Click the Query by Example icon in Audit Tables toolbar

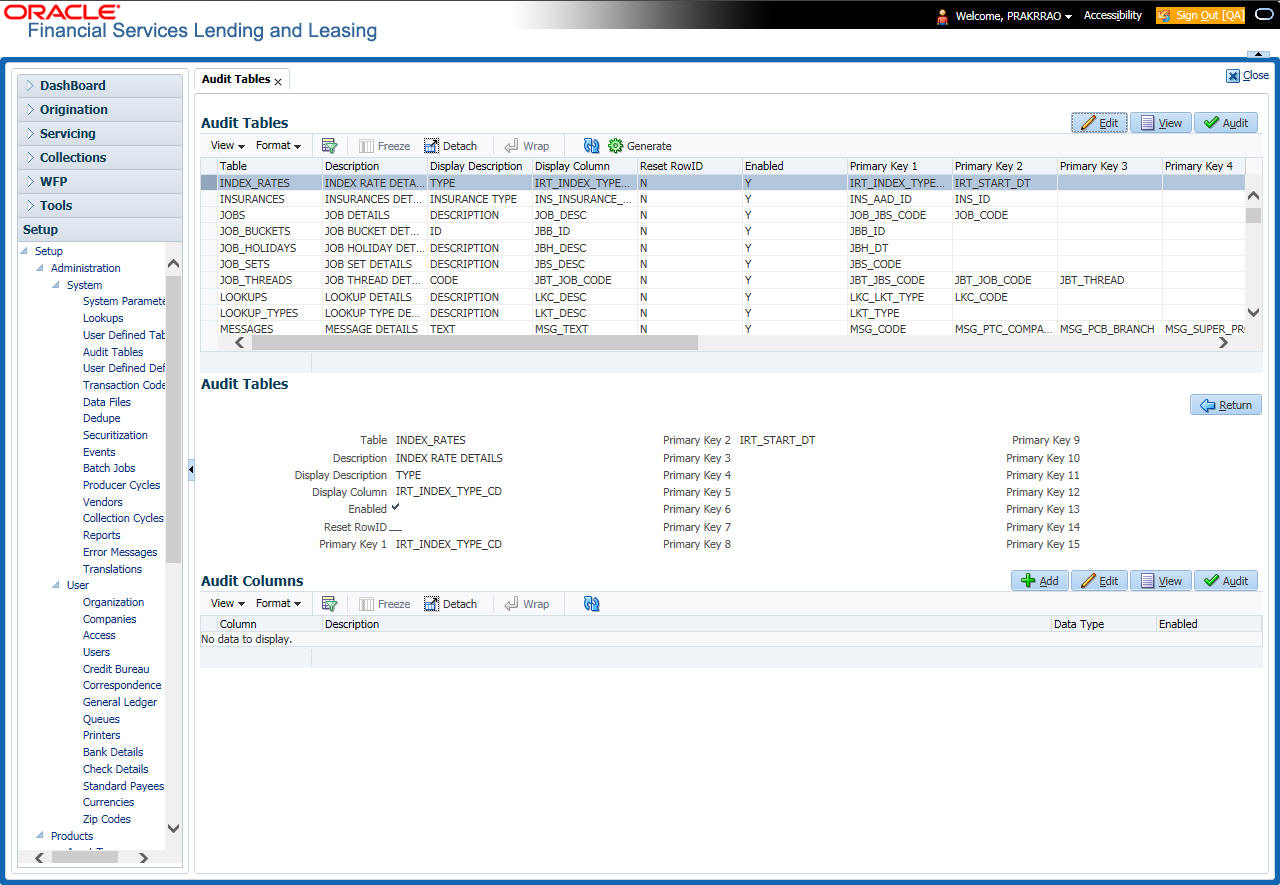pyautogui.click(x=329, y=146)
